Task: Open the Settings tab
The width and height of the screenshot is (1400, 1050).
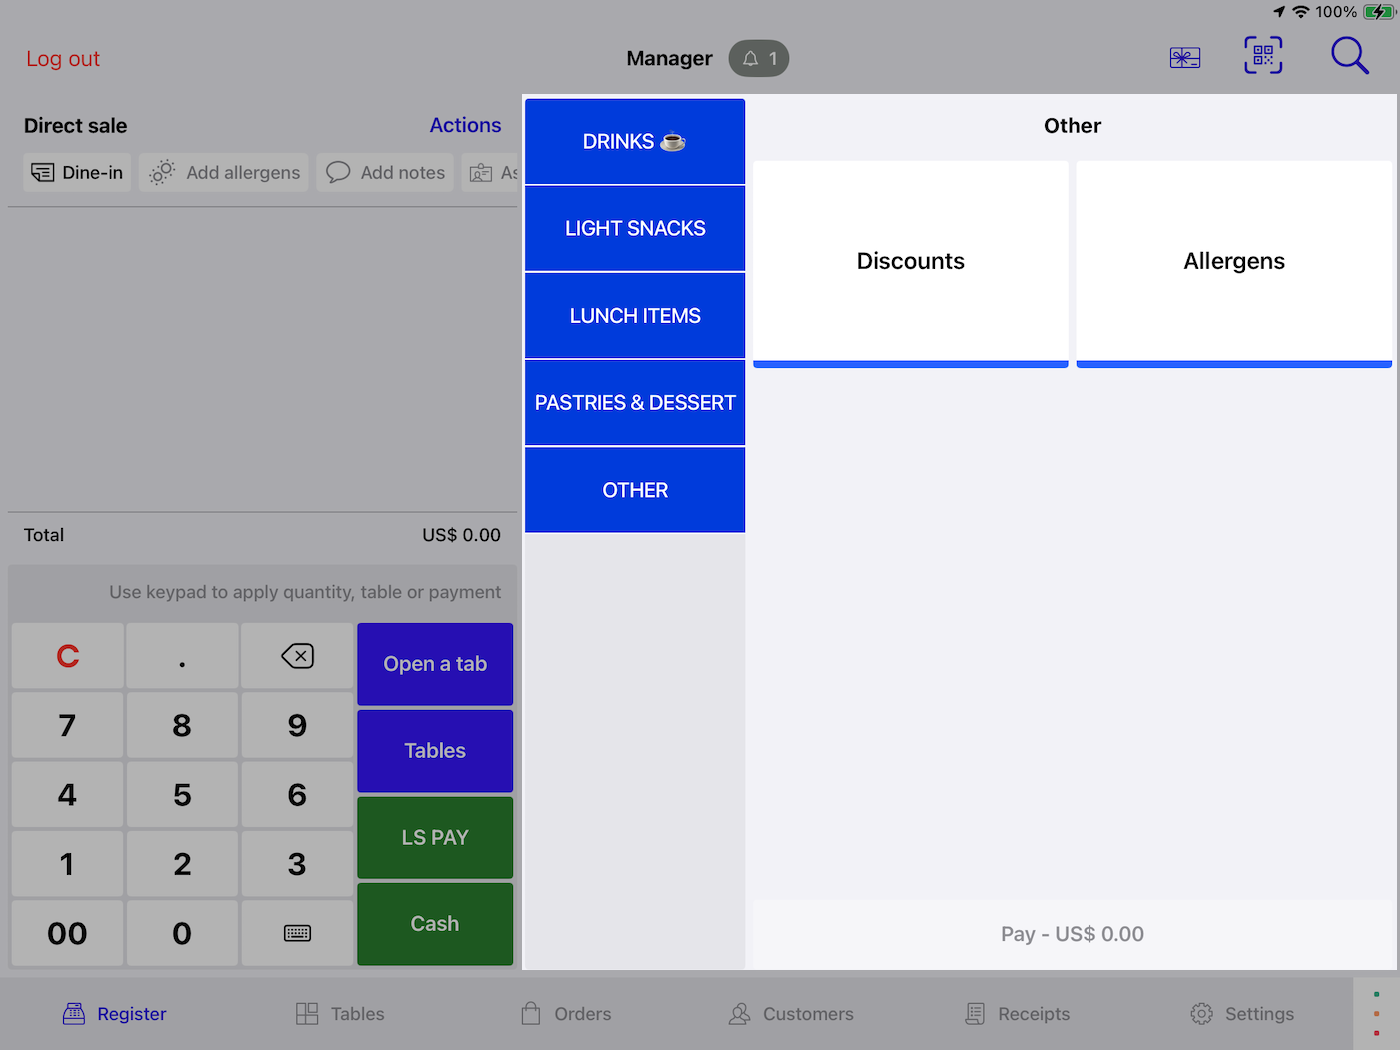Action: [x=1241, y=1013]
